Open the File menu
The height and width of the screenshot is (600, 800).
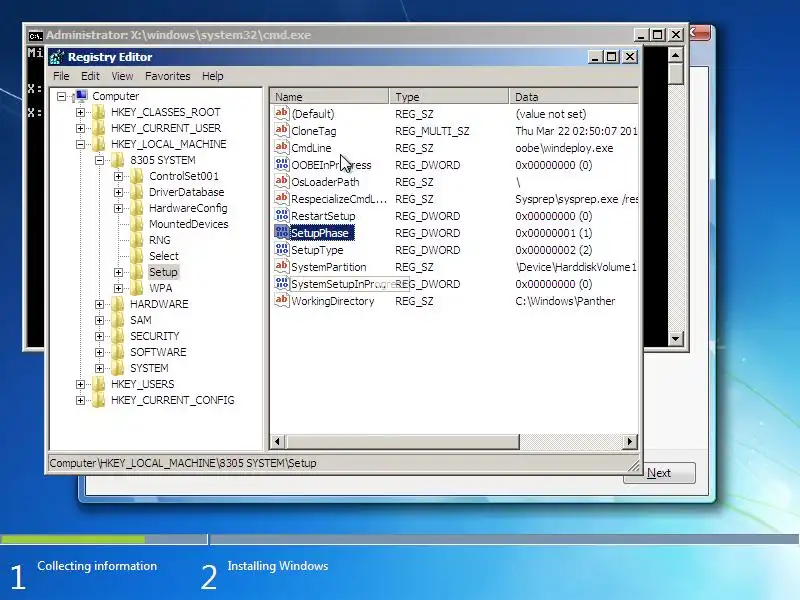(61, 76)
